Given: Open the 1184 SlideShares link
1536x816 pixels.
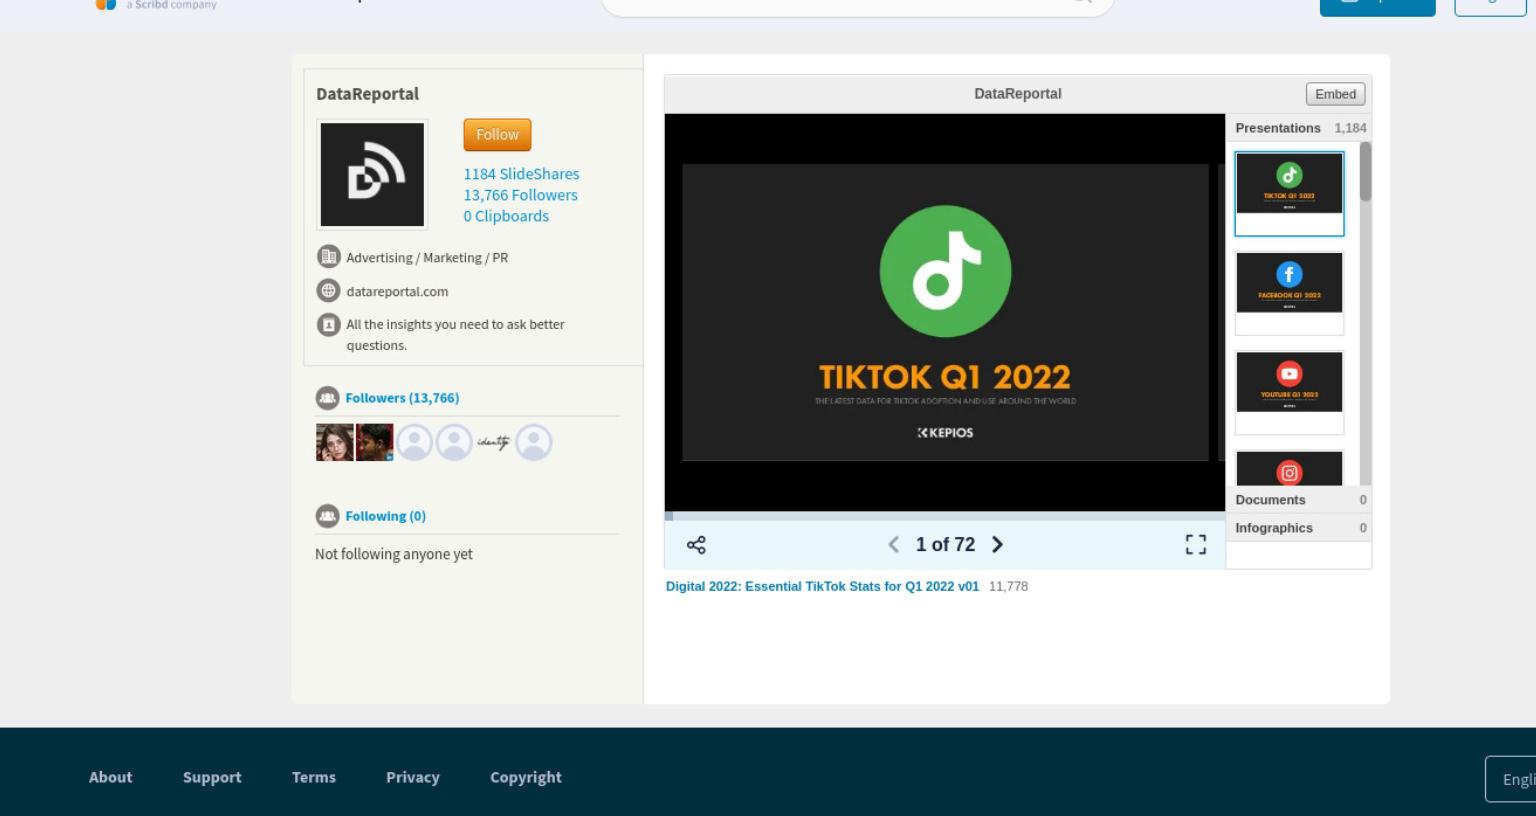Looking at the screenshot, I should click(521, 174).
